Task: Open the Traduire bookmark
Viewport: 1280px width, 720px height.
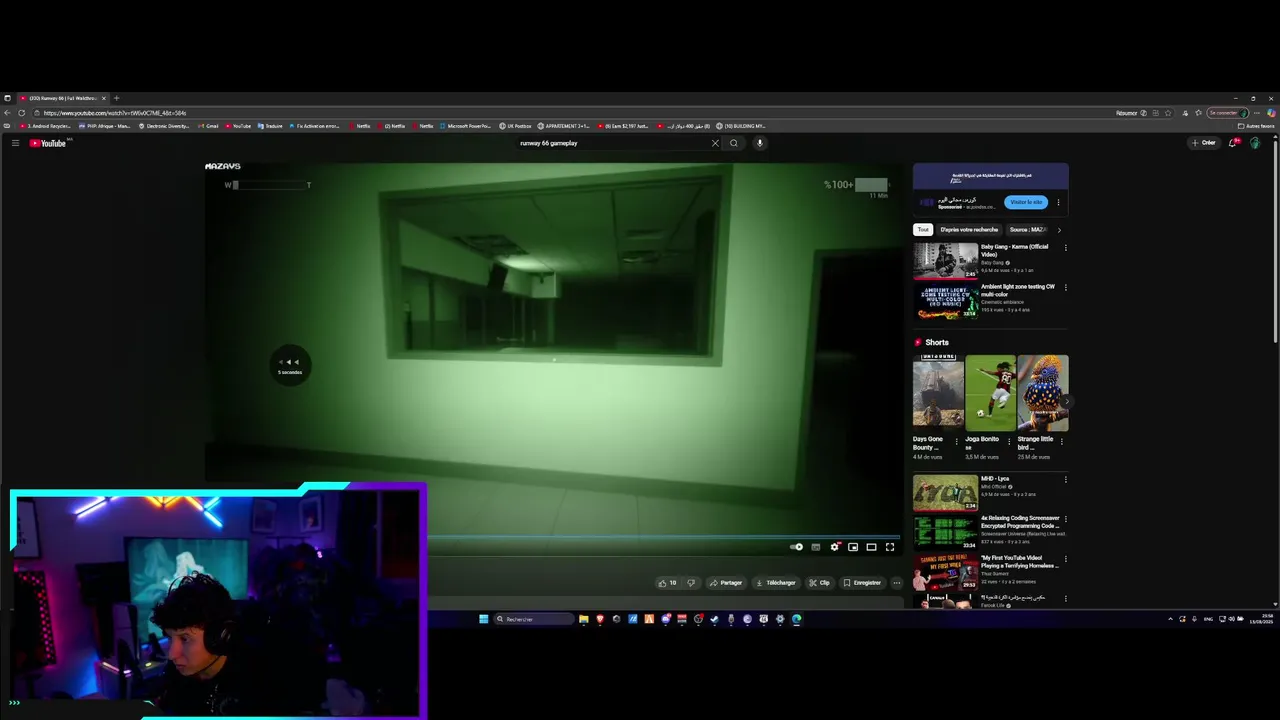Action: 271,126
